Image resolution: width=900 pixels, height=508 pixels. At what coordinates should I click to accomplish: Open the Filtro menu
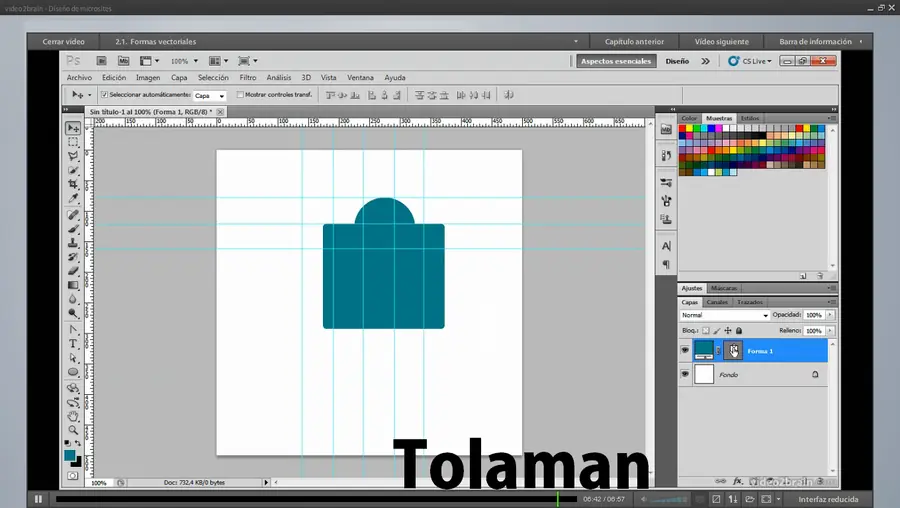click(x=247, y=77)
